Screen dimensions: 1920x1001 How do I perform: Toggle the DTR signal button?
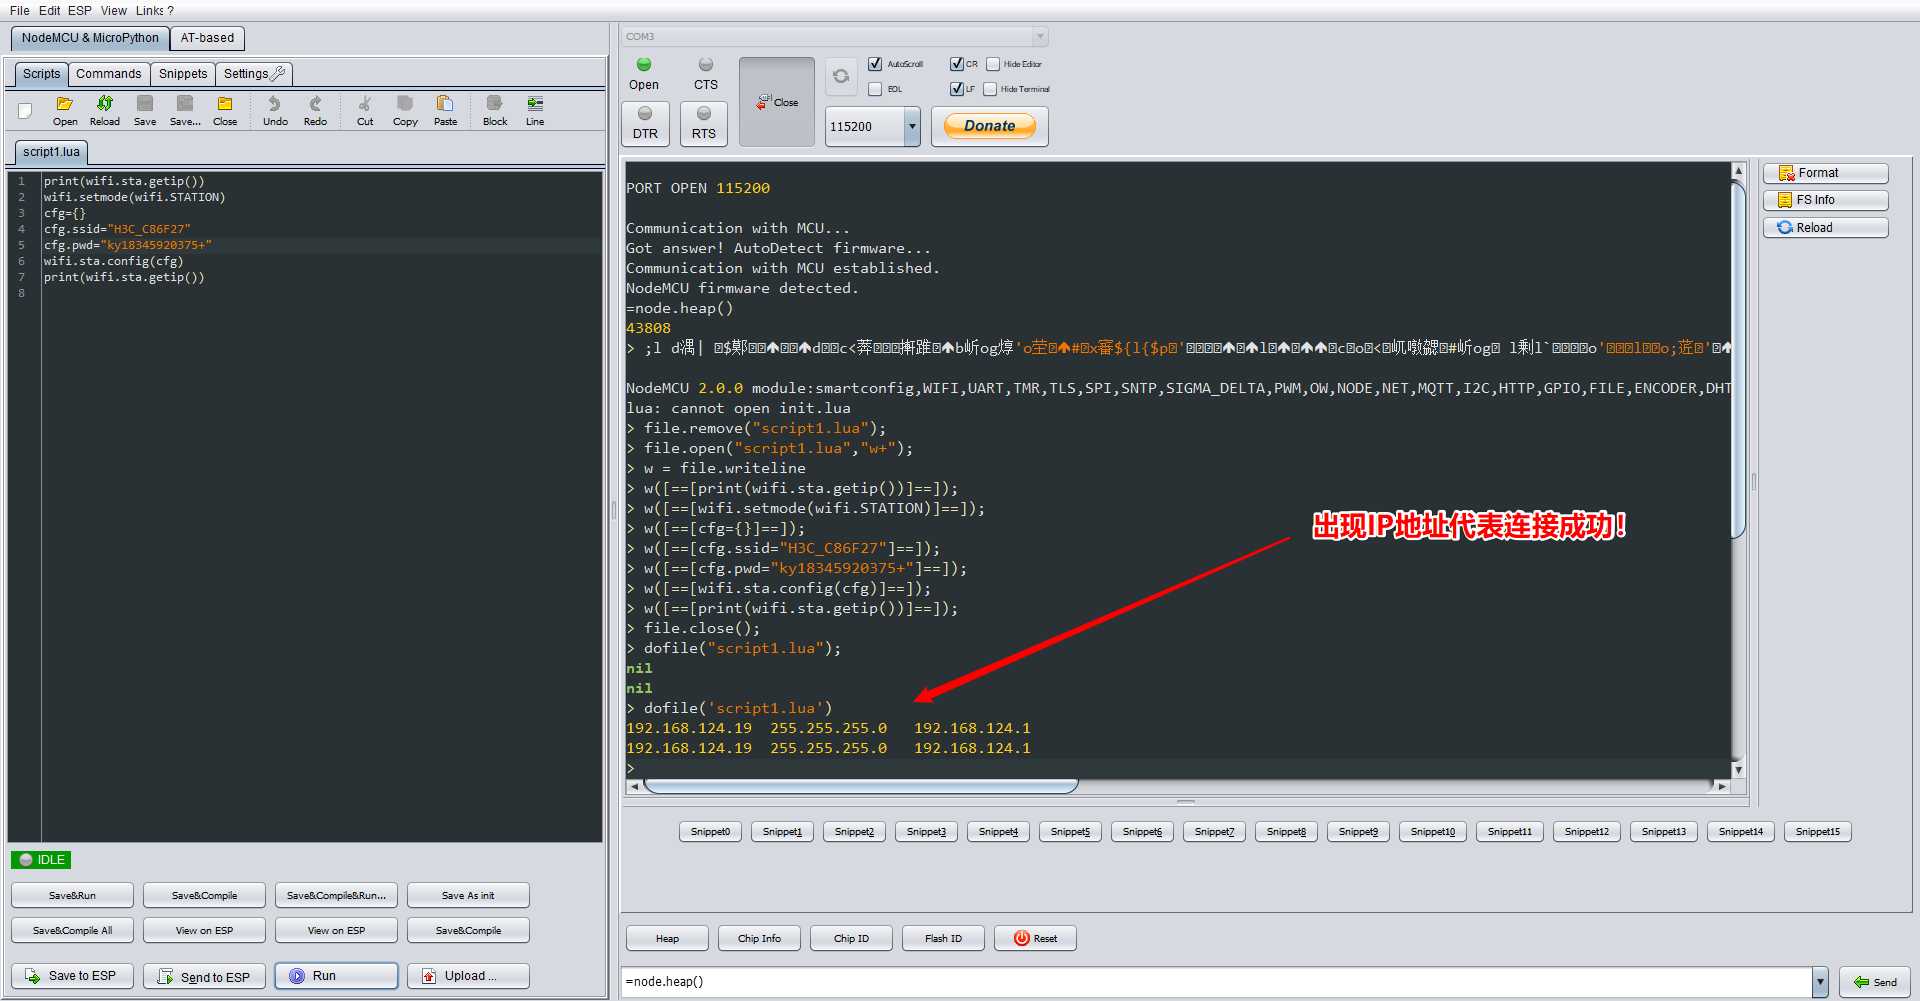click(x=645, y=123)
